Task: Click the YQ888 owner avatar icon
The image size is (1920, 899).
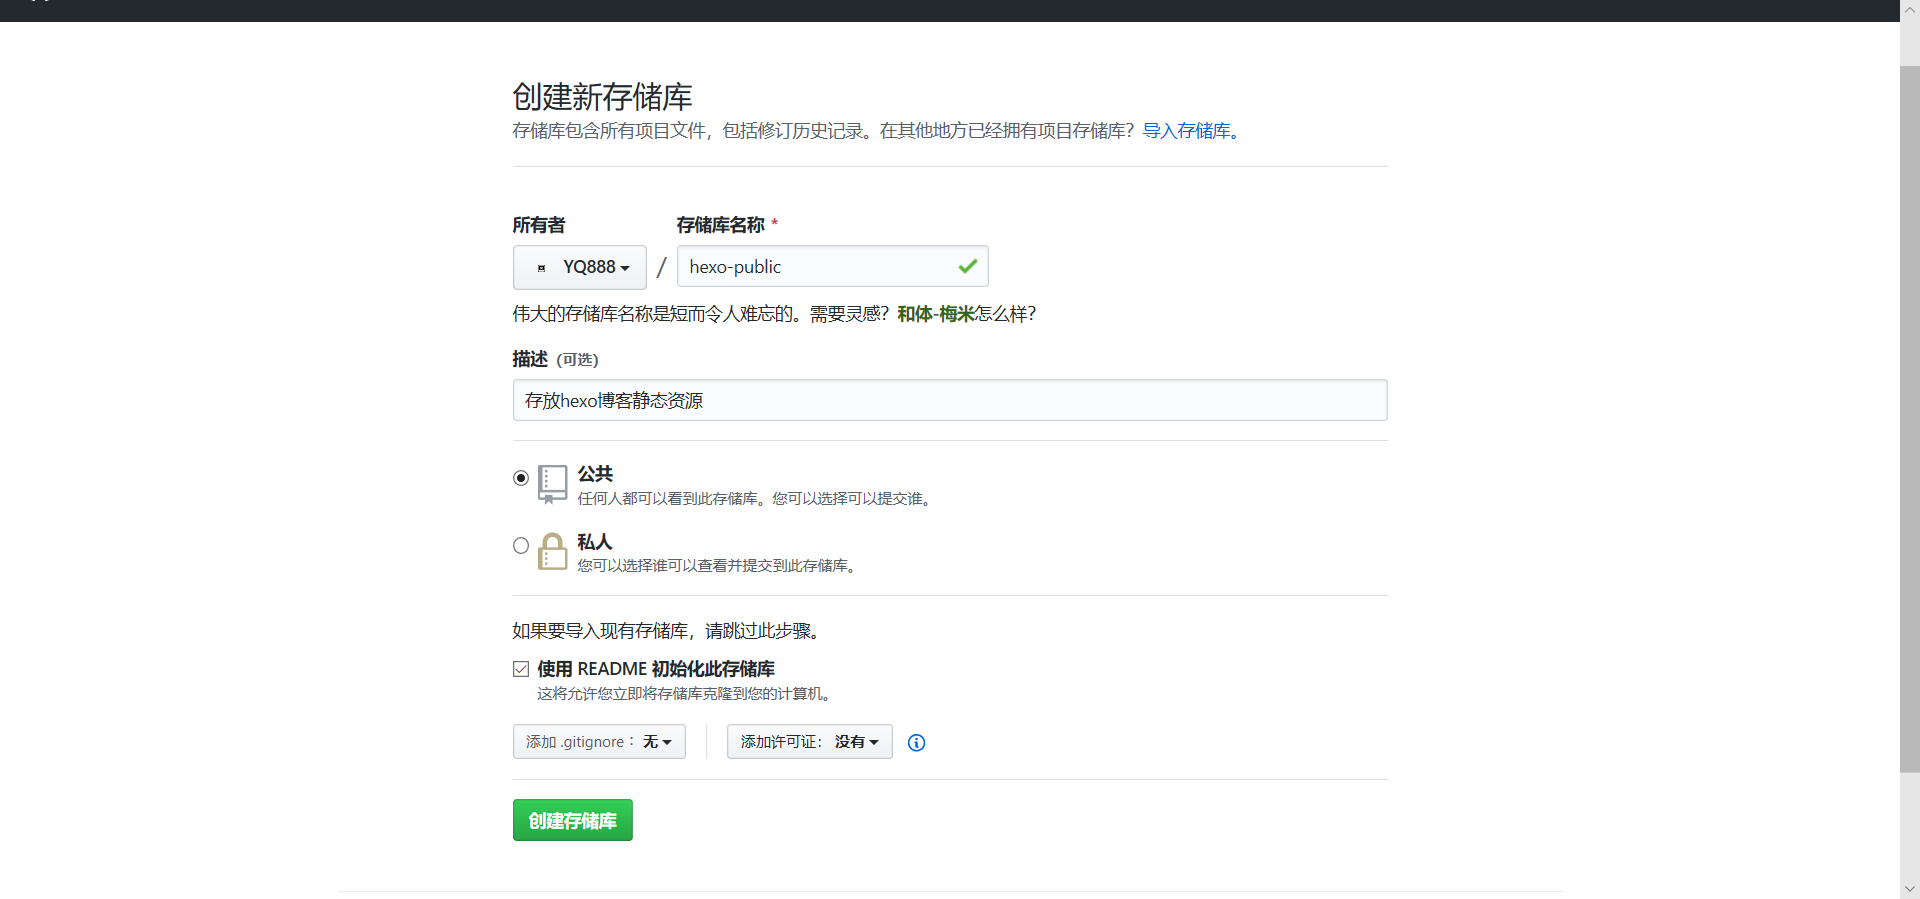Action: click(x=541, y=268)
